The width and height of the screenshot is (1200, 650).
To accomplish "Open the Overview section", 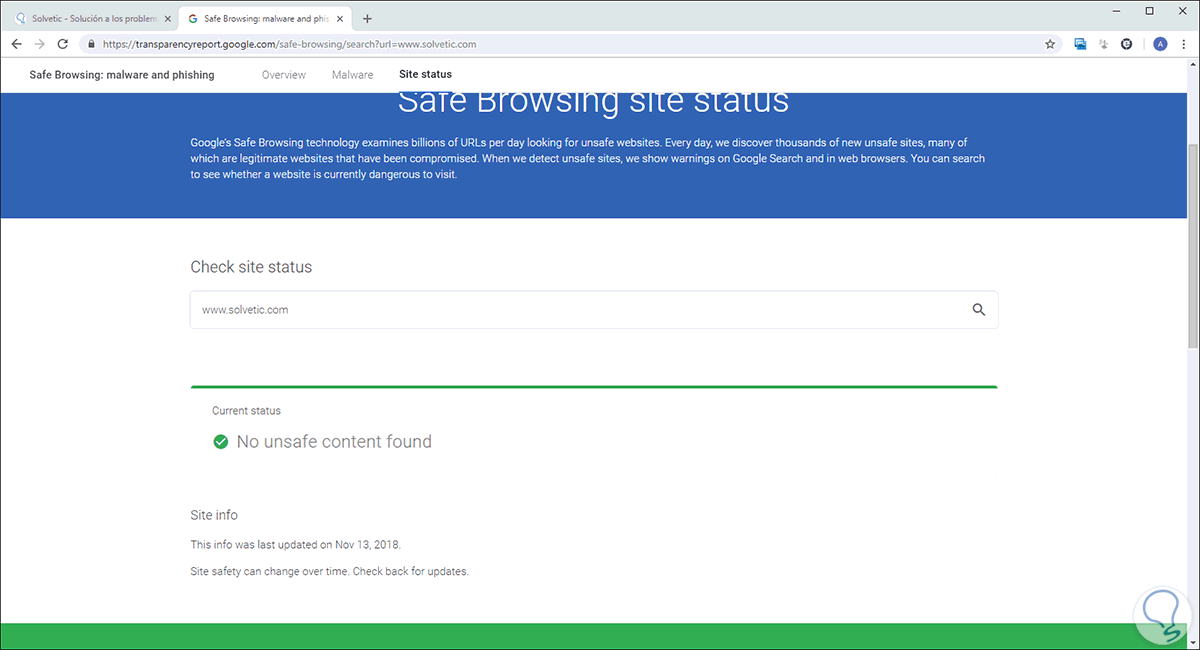I will click(283, 75).
